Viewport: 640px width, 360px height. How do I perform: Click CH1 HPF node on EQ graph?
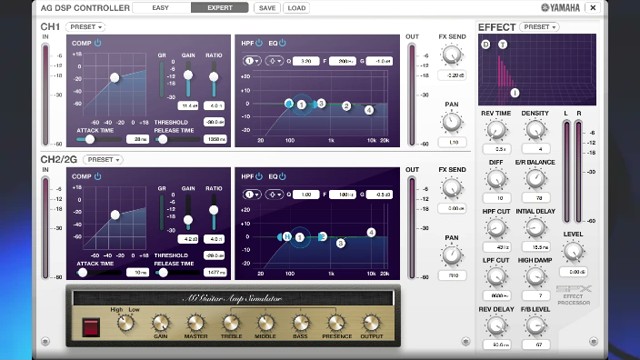pos(289,104)
